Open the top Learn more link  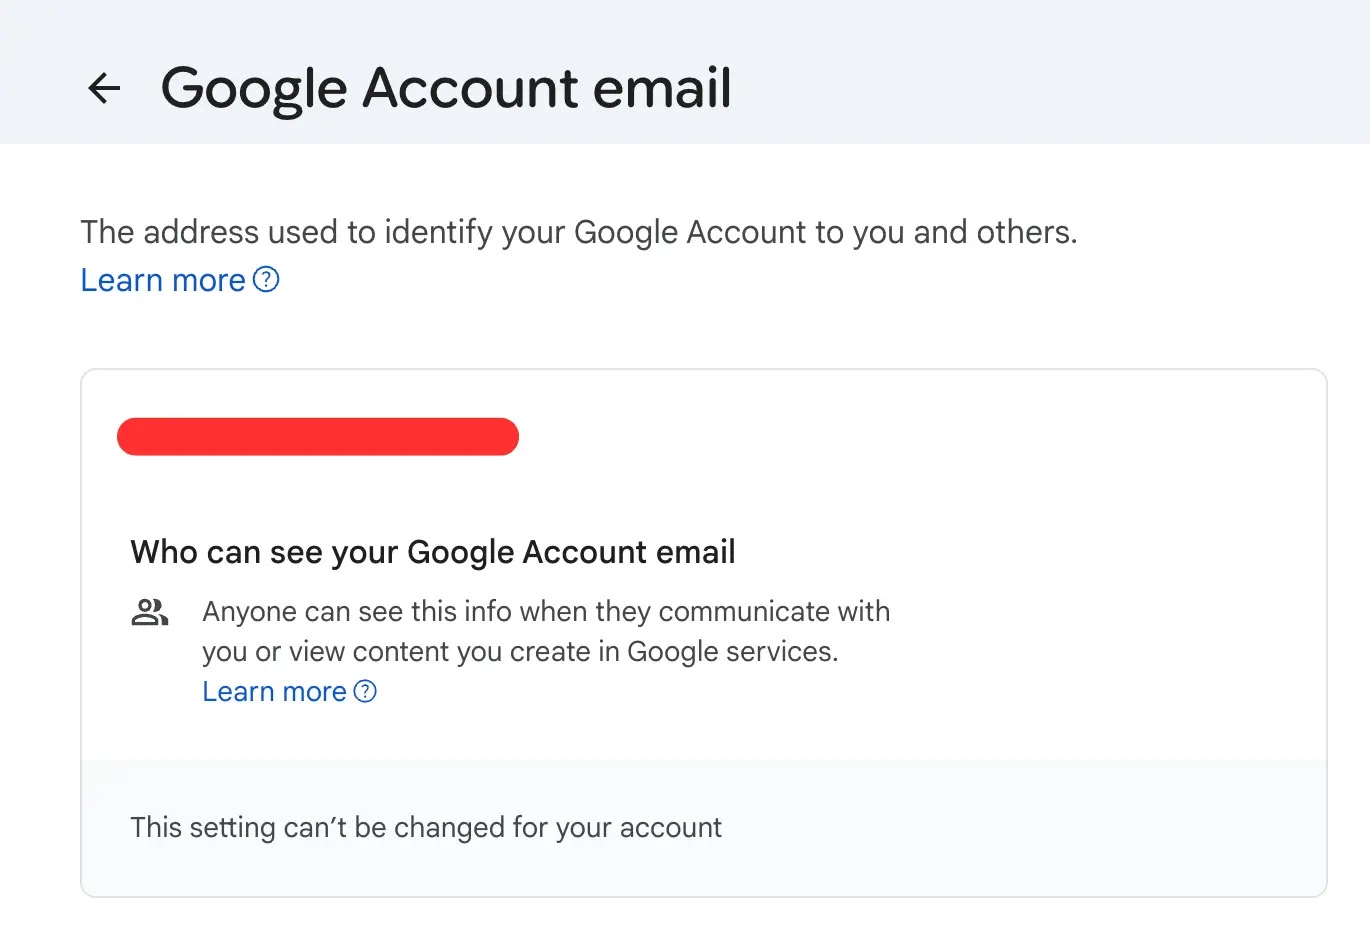point(162,280)
